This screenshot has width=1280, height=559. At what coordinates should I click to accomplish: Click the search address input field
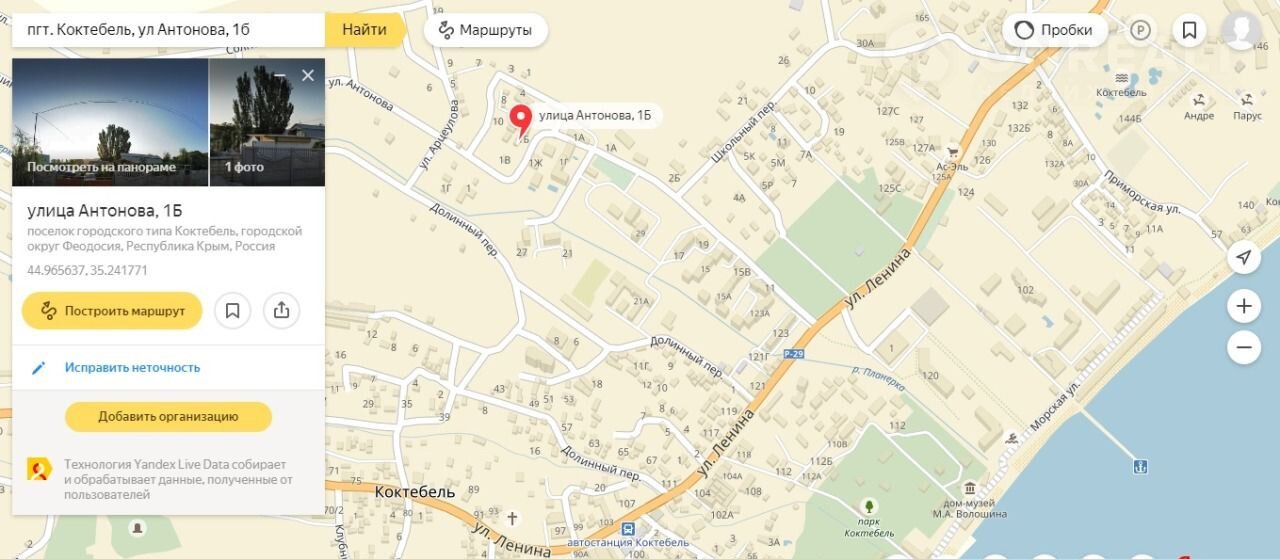168,30
